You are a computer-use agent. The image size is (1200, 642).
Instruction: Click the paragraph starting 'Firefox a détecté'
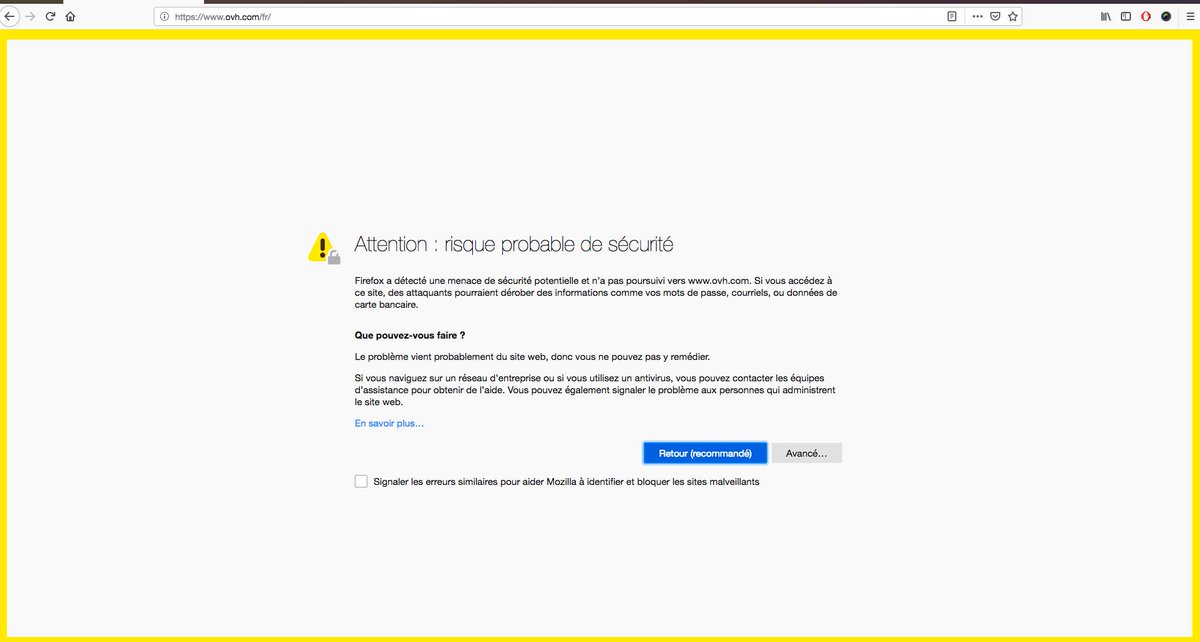pos(596,292)
